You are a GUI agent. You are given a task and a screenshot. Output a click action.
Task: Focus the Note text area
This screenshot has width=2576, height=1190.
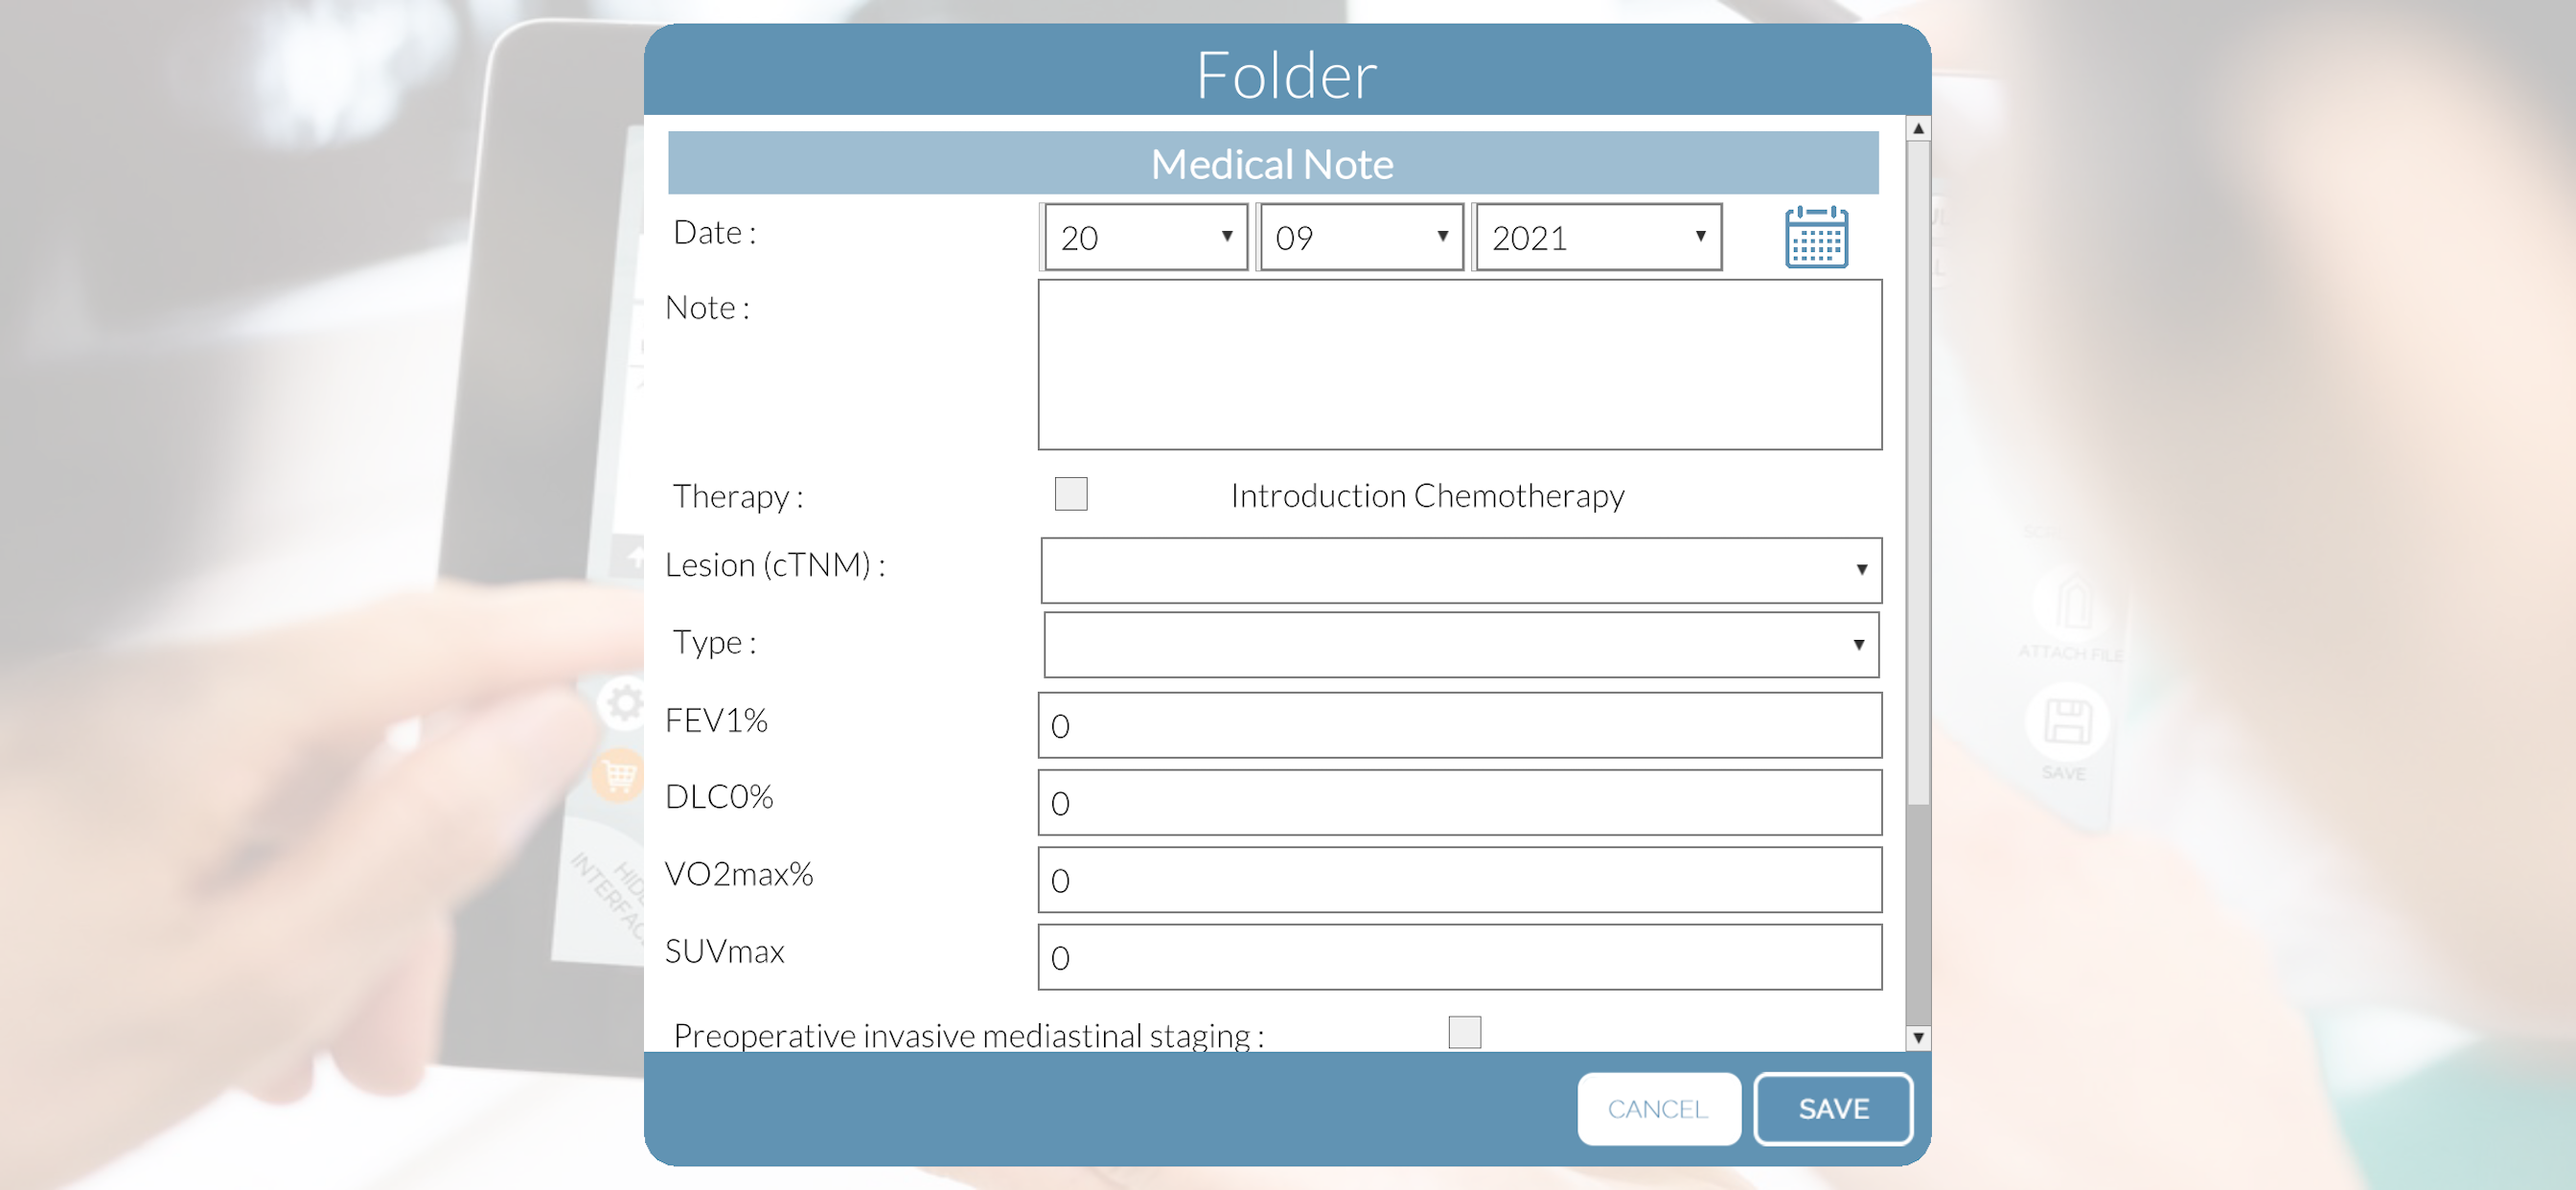pyautogui.click(x=1460, y=365)
